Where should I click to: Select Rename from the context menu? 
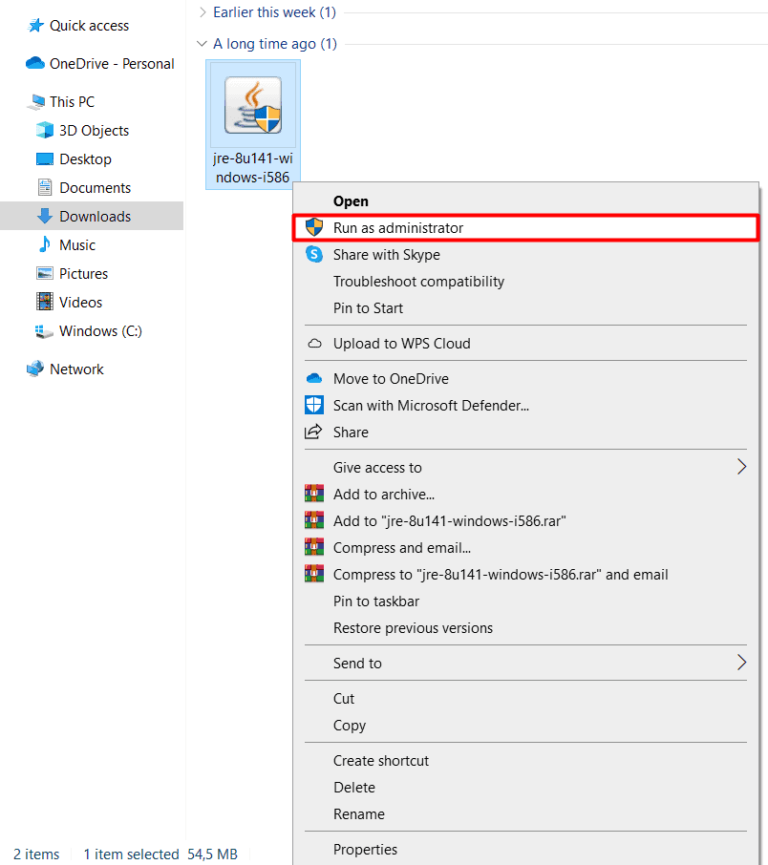coord(525,814)
